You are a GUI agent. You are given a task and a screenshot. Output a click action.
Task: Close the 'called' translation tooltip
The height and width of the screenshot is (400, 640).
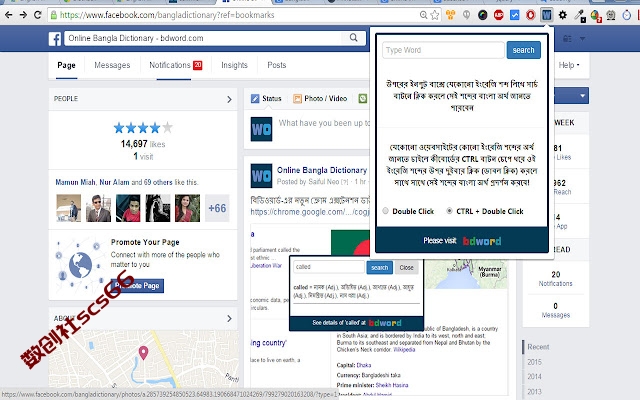pos(406,267)
